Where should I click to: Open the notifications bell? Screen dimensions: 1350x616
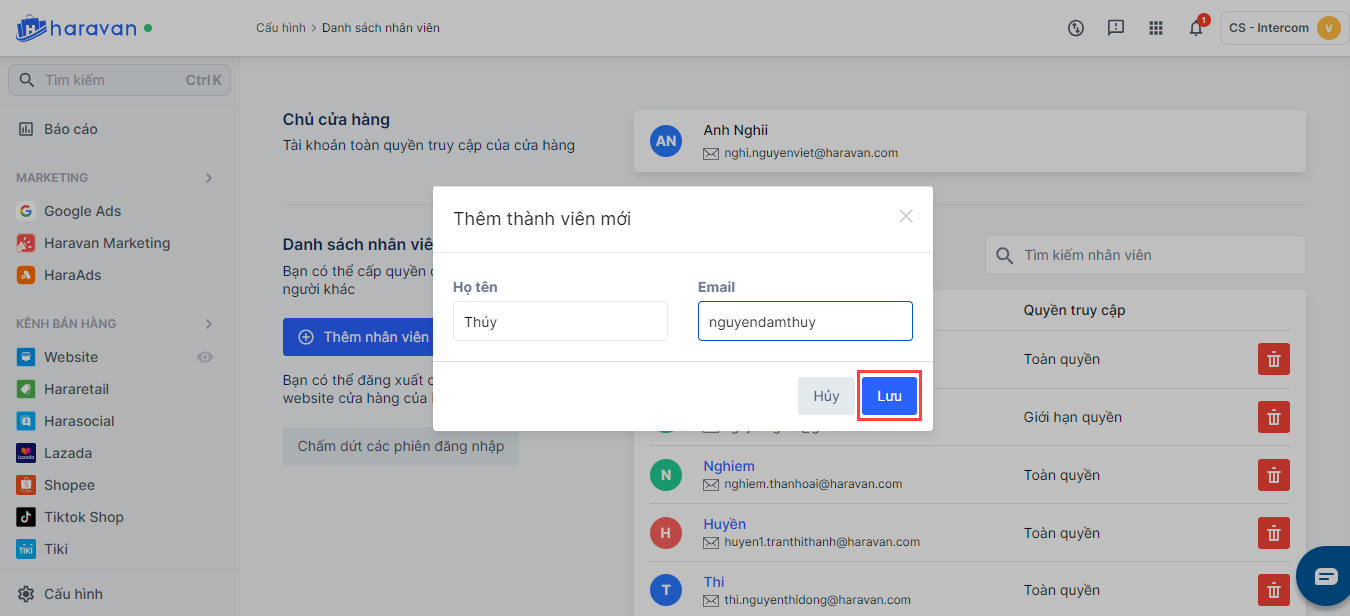point(1196,28)
